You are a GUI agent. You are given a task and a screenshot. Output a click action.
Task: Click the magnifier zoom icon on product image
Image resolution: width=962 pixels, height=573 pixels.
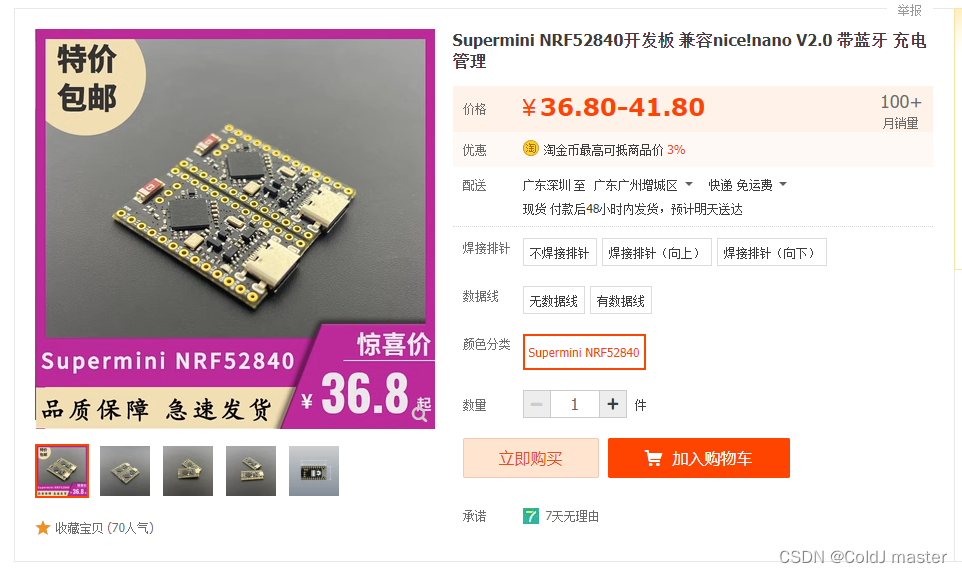click(x=420, y=415)
